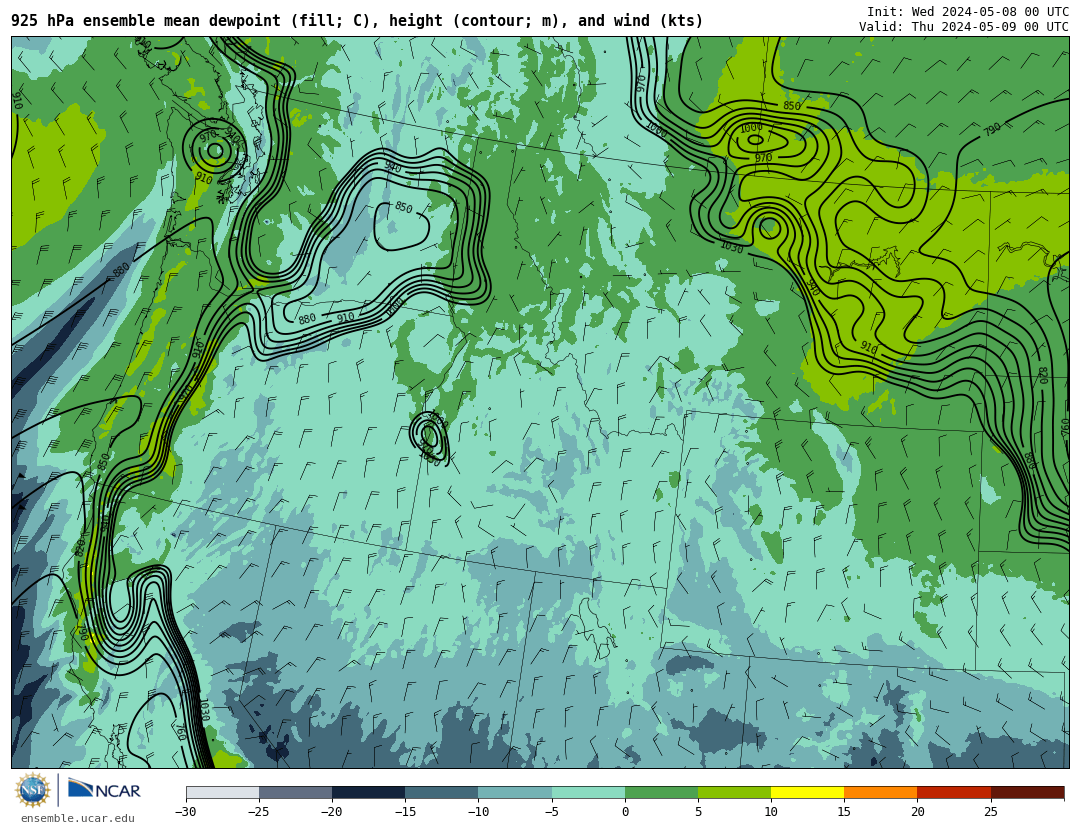Click the 5 to 10 lime swatch
This screenshot has height=831, width=1080.
[734, 792]
